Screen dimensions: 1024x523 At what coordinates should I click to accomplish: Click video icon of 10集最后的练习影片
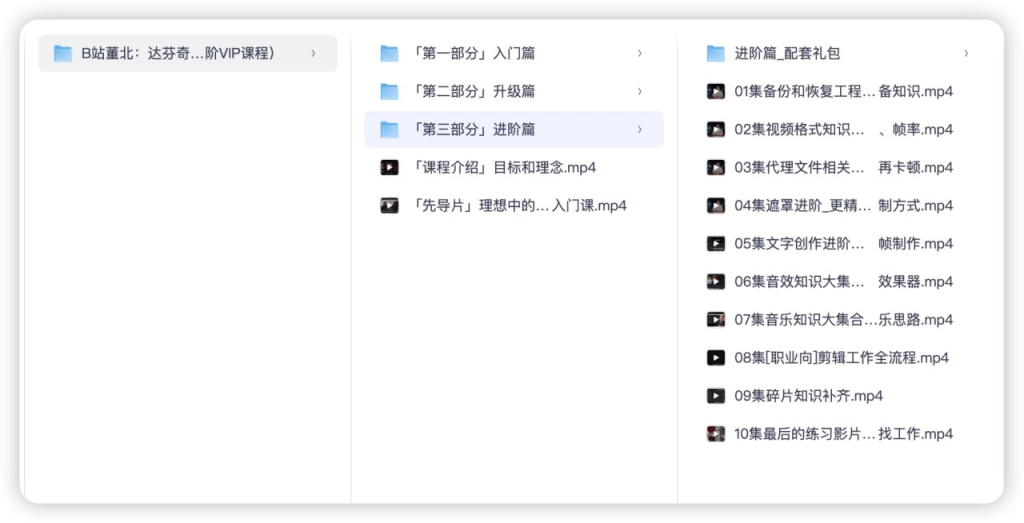click(716, 434)
